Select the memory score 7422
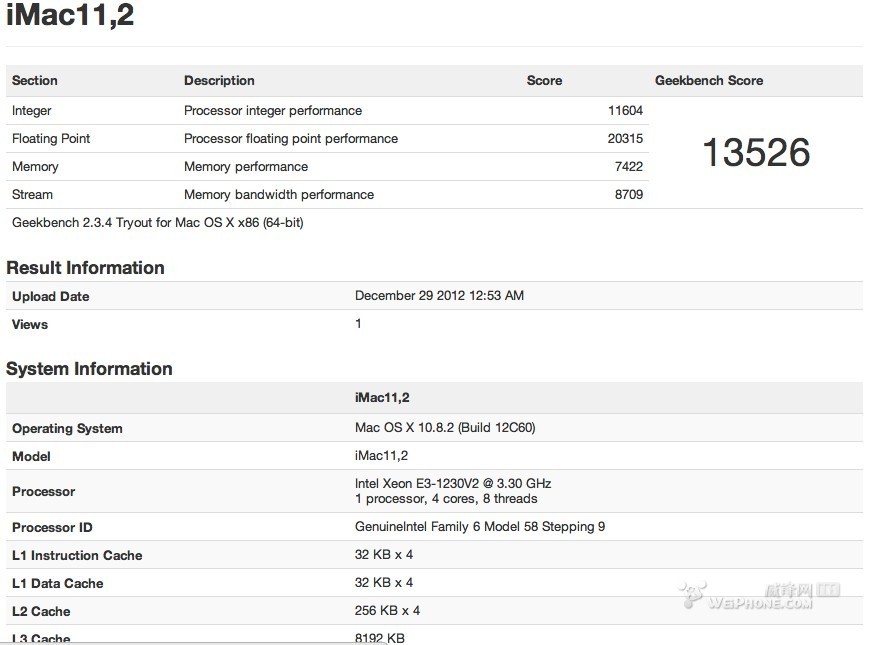 pos(628,167)
